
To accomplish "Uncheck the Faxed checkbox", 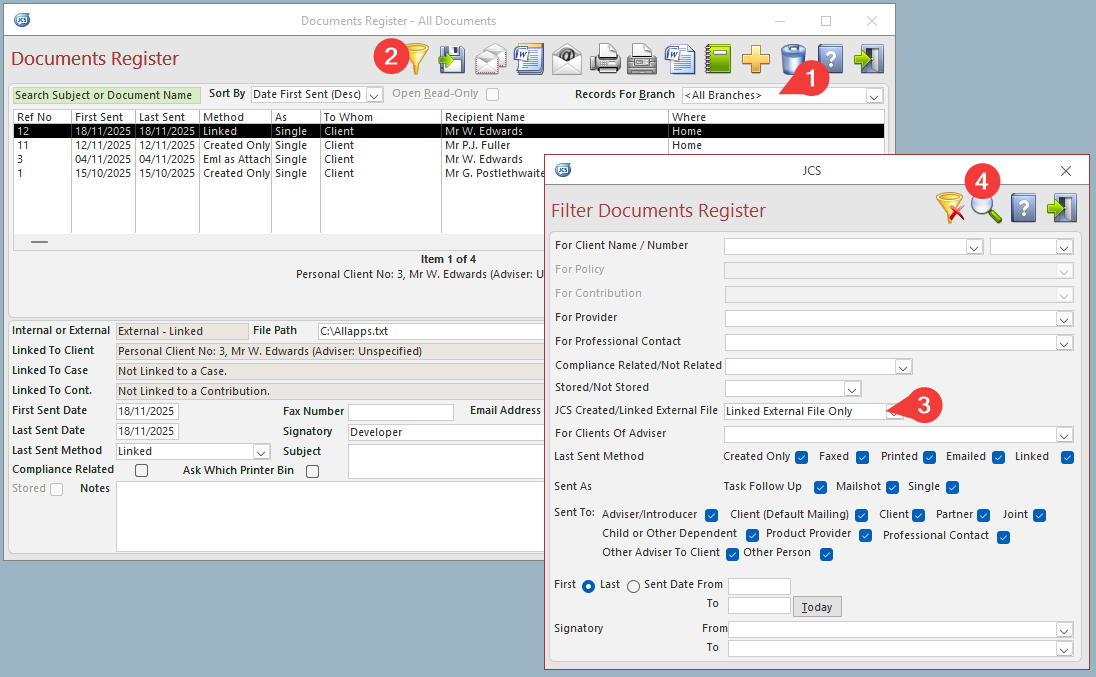I will click(x=863, y=457).
